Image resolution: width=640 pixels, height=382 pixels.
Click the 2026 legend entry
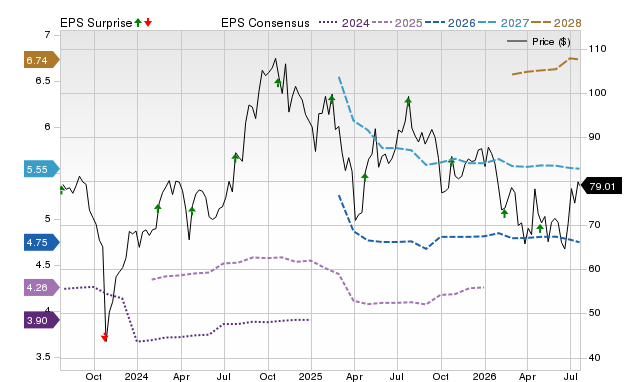point(450,23)
